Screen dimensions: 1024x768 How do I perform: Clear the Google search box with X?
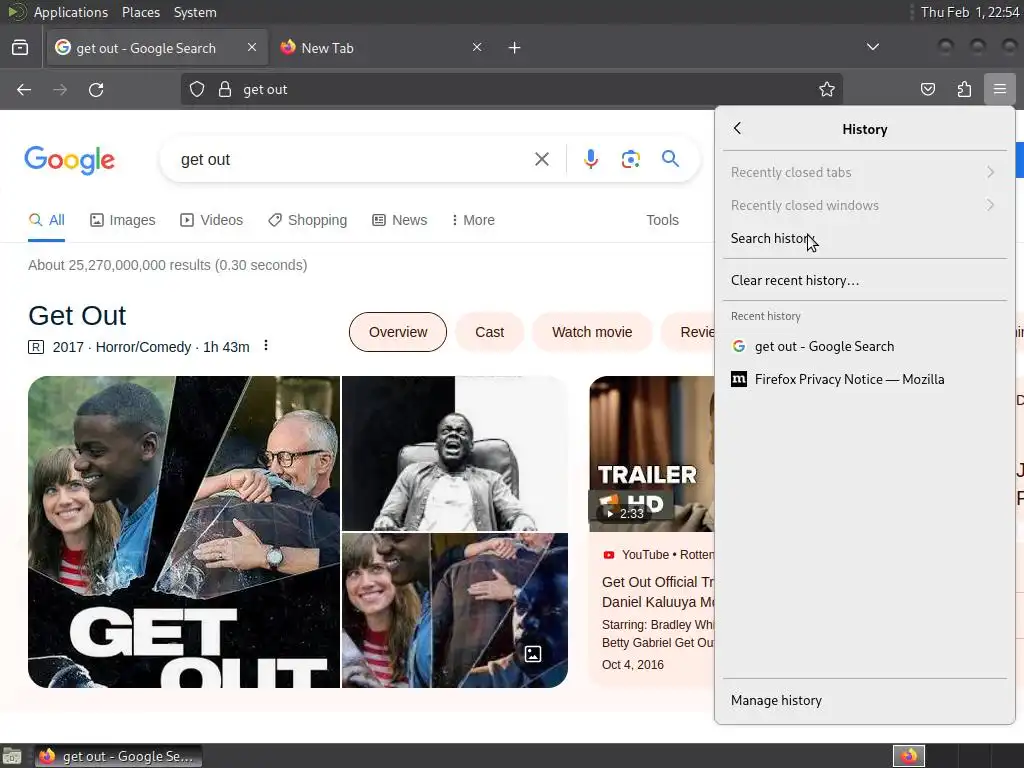pos(541,159)
